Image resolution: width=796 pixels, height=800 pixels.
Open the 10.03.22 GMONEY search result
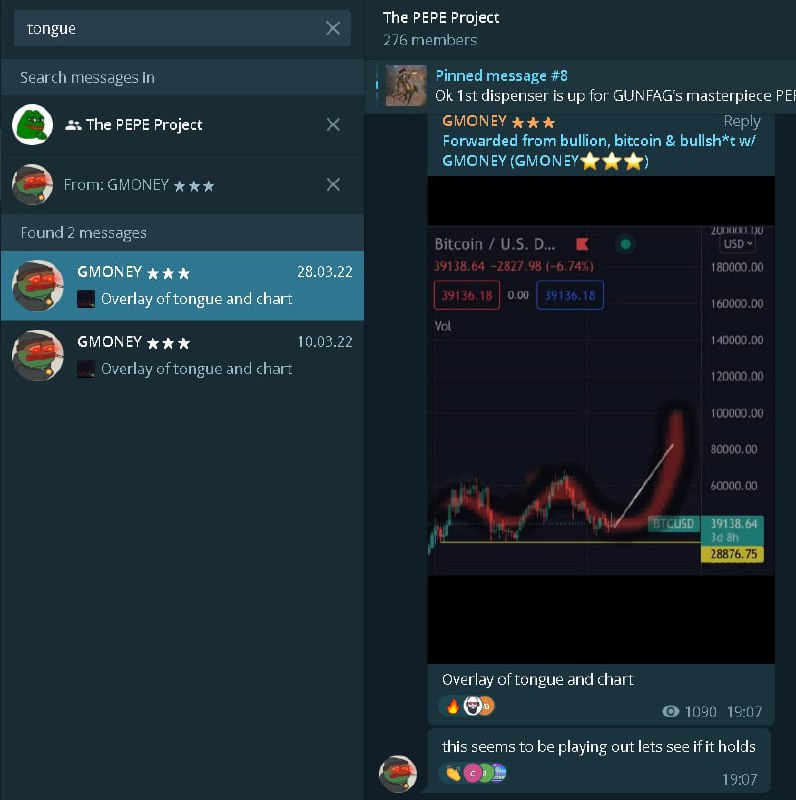click(x=182, y=356)
